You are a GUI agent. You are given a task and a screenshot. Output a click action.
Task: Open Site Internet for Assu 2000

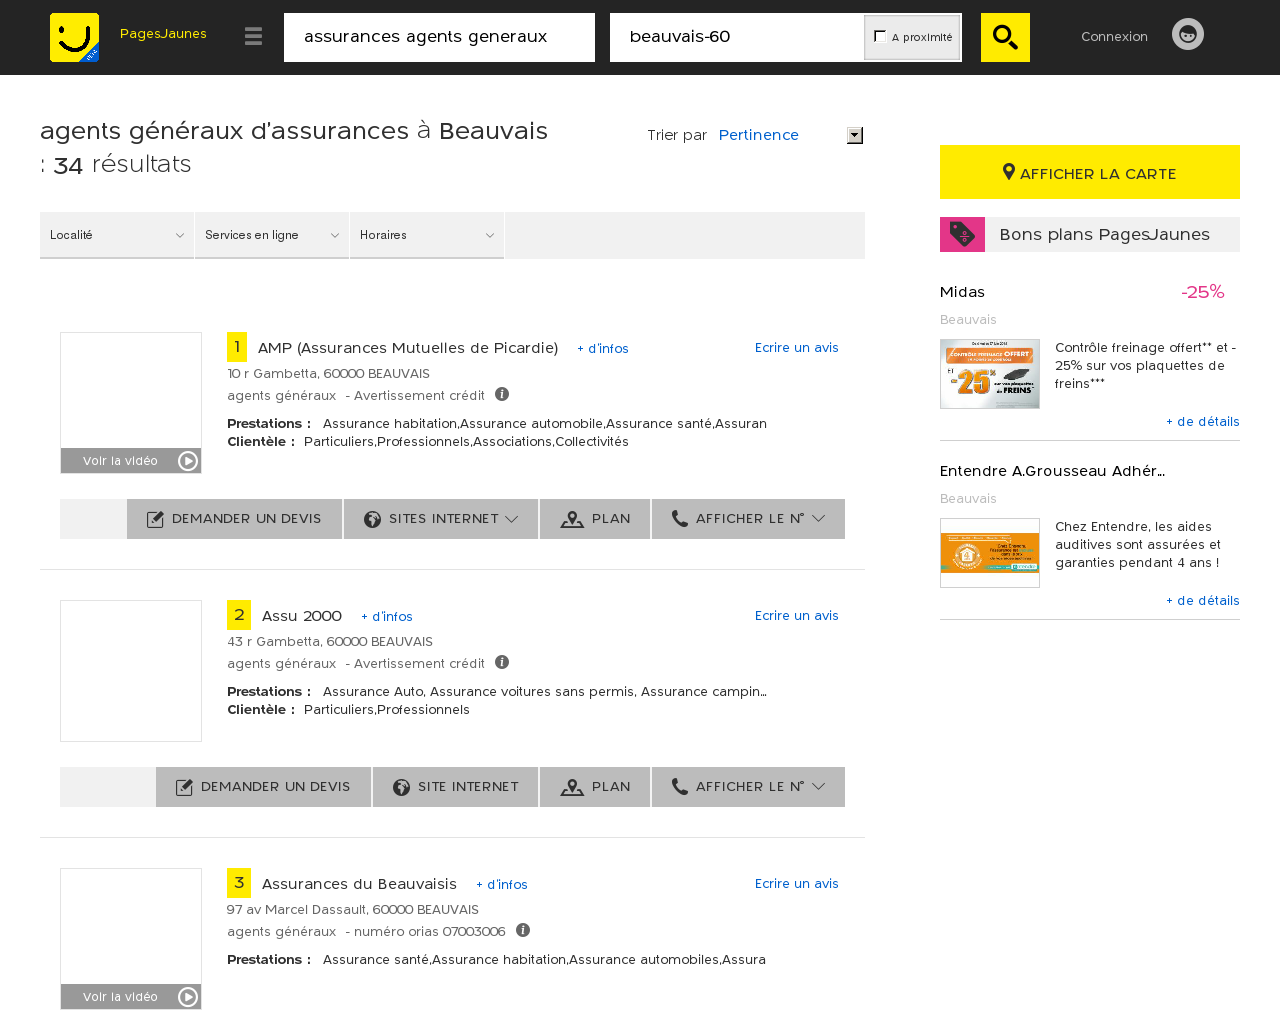[x=455, y=787]
